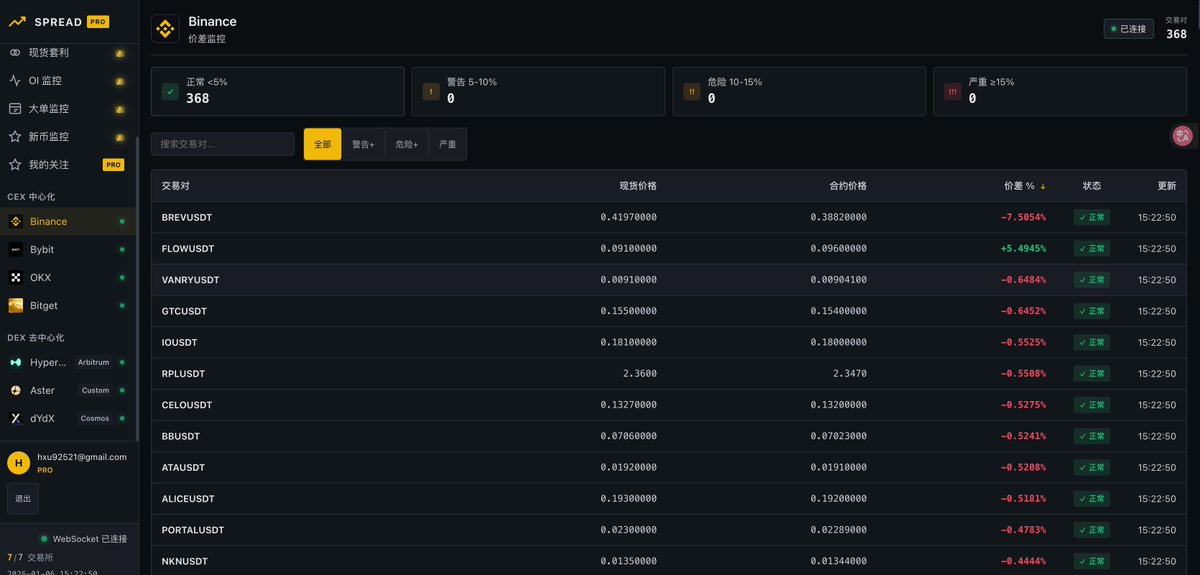Select the Aster DEX icon

click(16, 390)
